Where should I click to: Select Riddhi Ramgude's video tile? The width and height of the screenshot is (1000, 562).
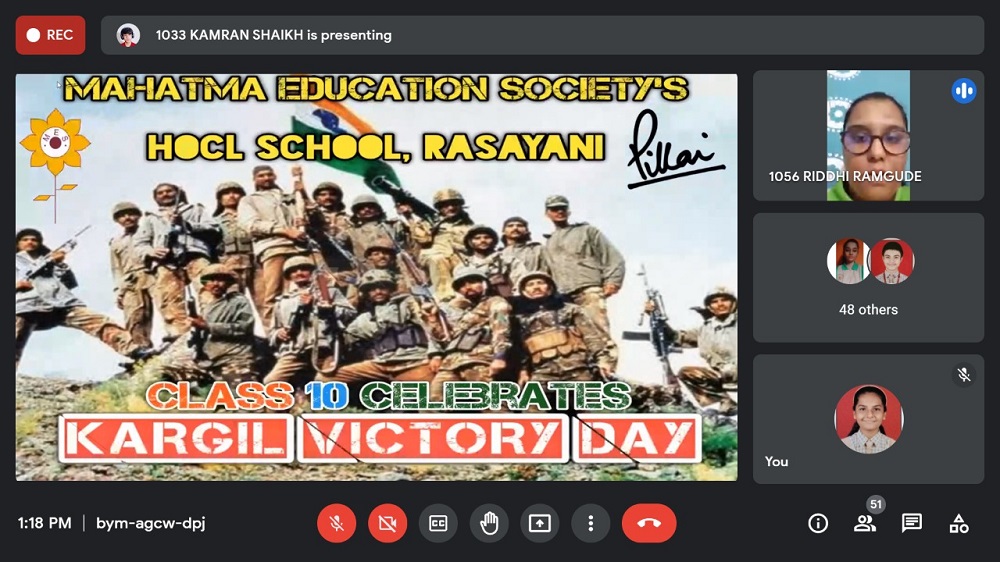(868, 135)
